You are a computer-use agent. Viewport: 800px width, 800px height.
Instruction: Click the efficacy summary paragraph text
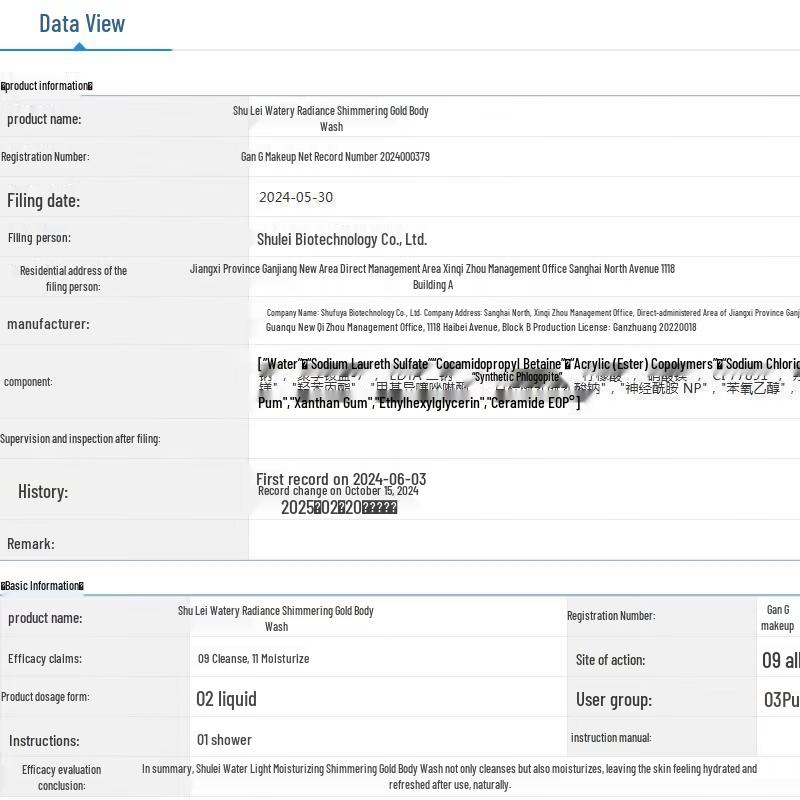point(449,777)
